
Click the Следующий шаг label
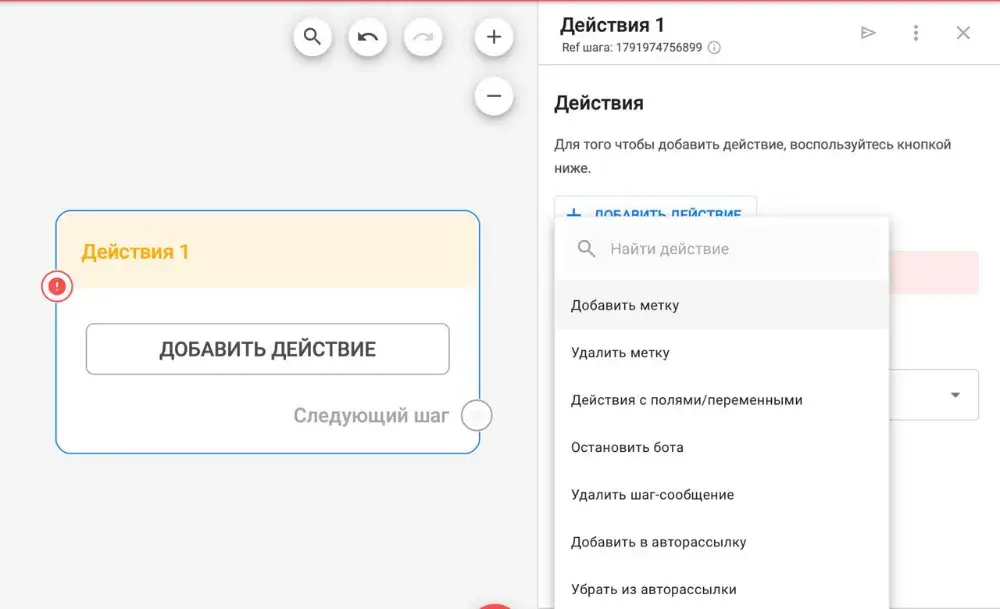pyautogui.click(x=371, y=416)
